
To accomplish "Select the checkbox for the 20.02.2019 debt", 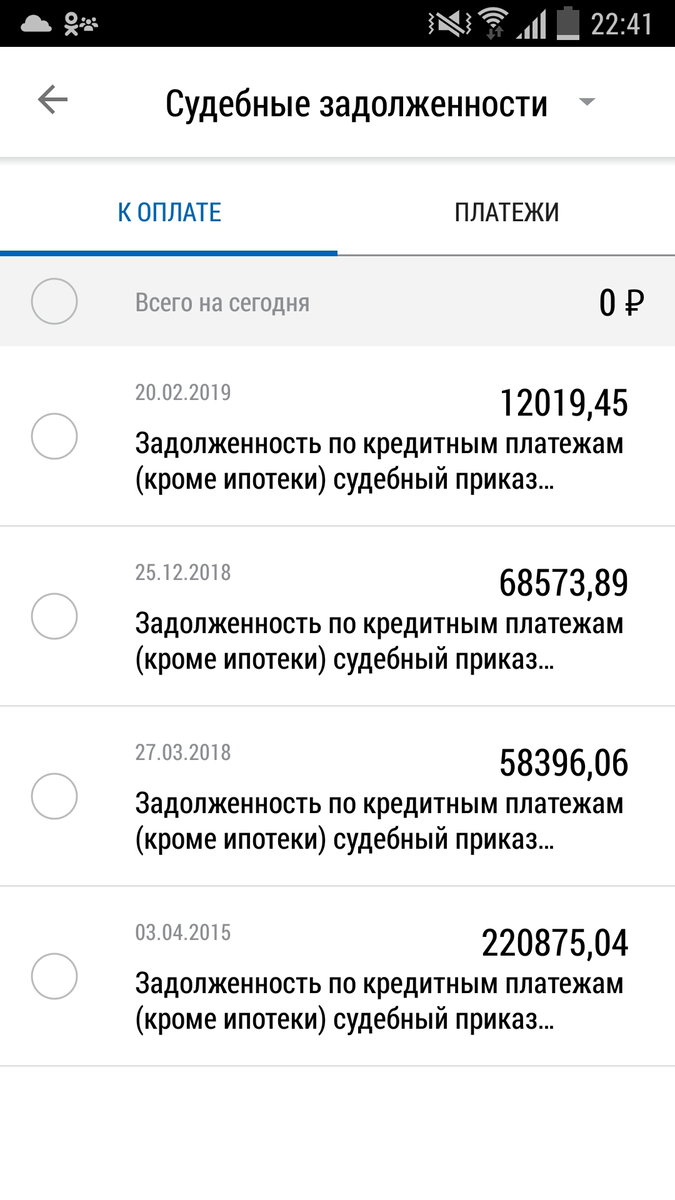I will 54,437.
